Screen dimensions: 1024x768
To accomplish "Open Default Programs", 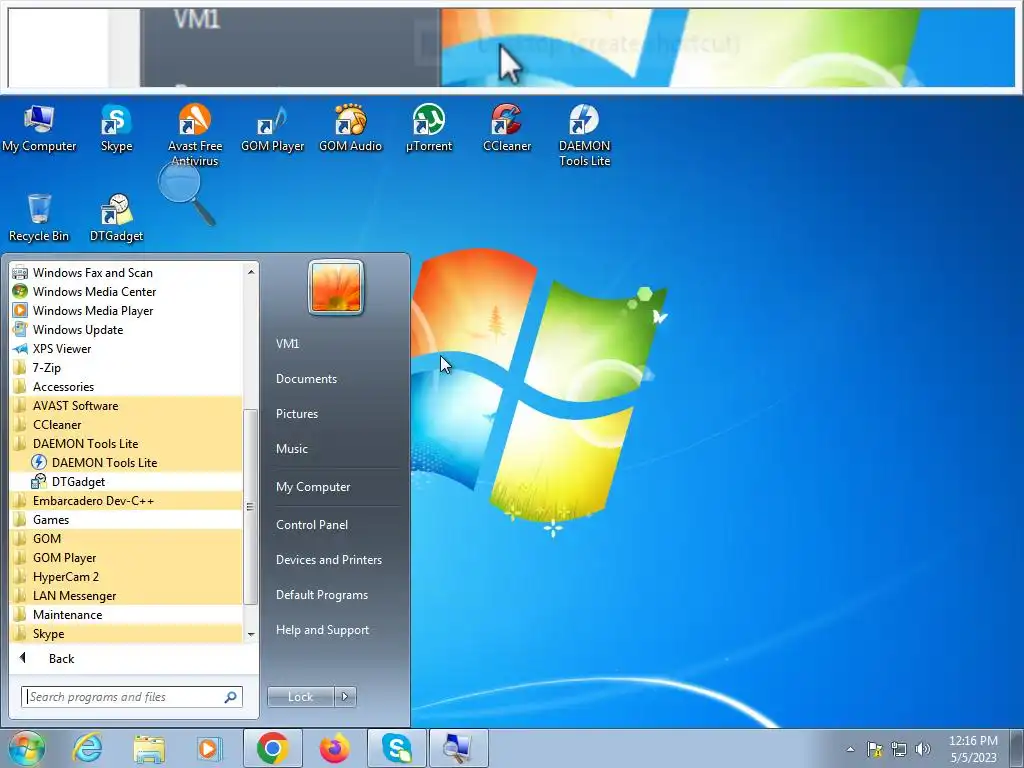I will tap(322, 595).
